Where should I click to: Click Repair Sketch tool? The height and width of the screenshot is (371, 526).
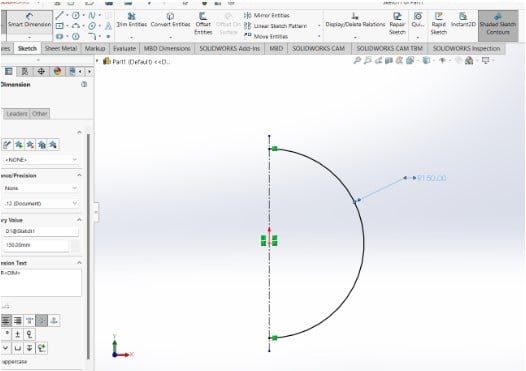pos(397,23)
